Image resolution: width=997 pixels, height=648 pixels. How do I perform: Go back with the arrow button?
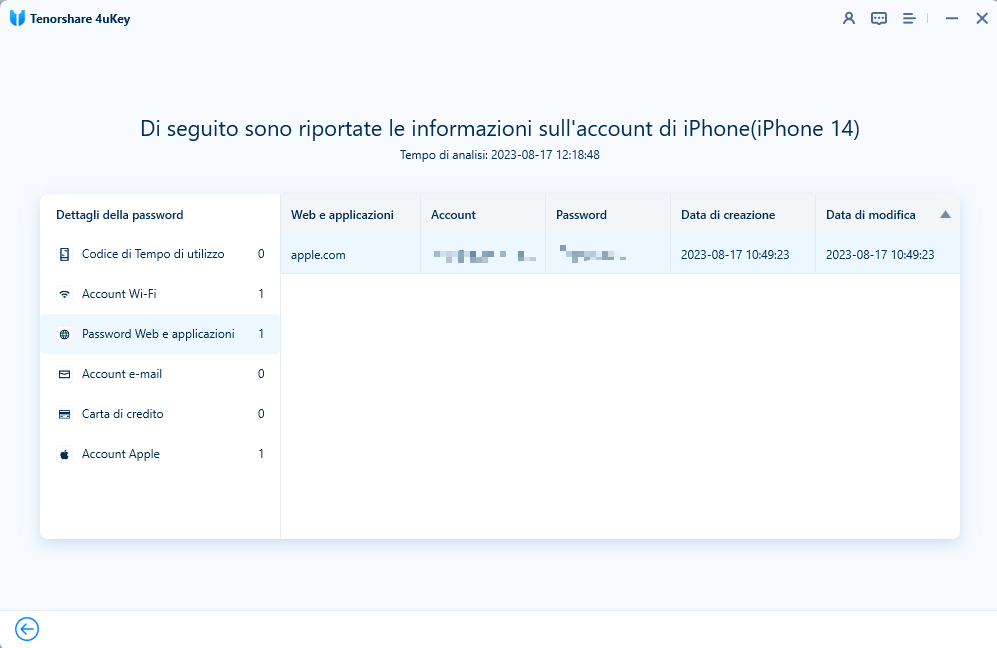click(27, 629)
